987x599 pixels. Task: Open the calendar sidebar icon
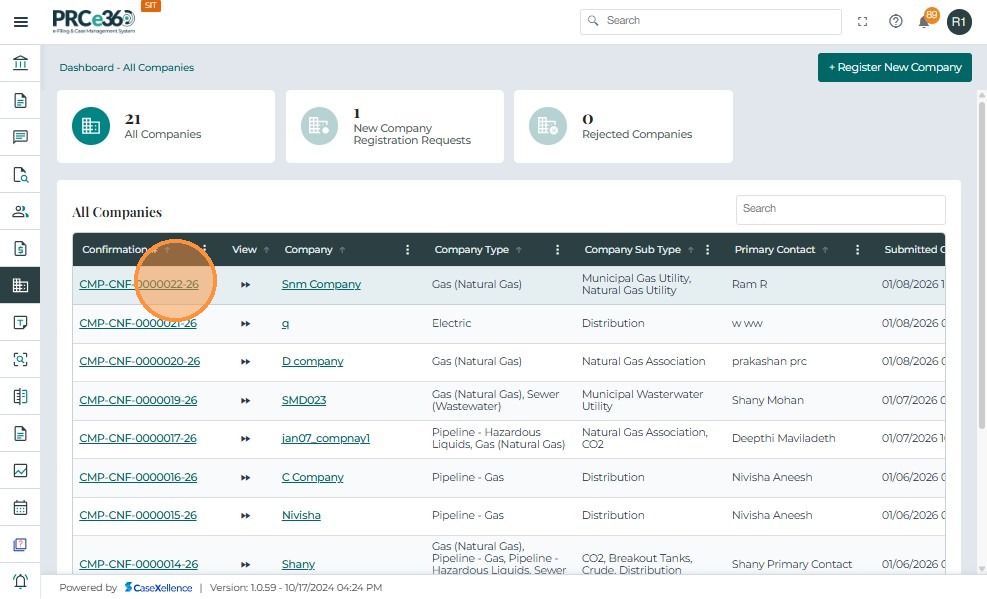point(20,507)
